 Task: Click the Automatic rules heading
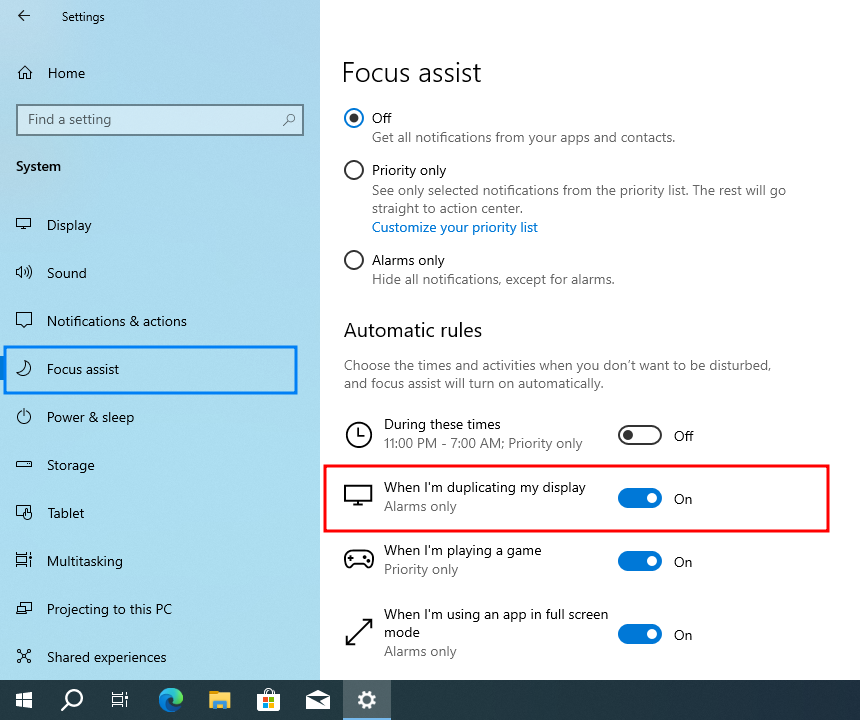(413, 330)
